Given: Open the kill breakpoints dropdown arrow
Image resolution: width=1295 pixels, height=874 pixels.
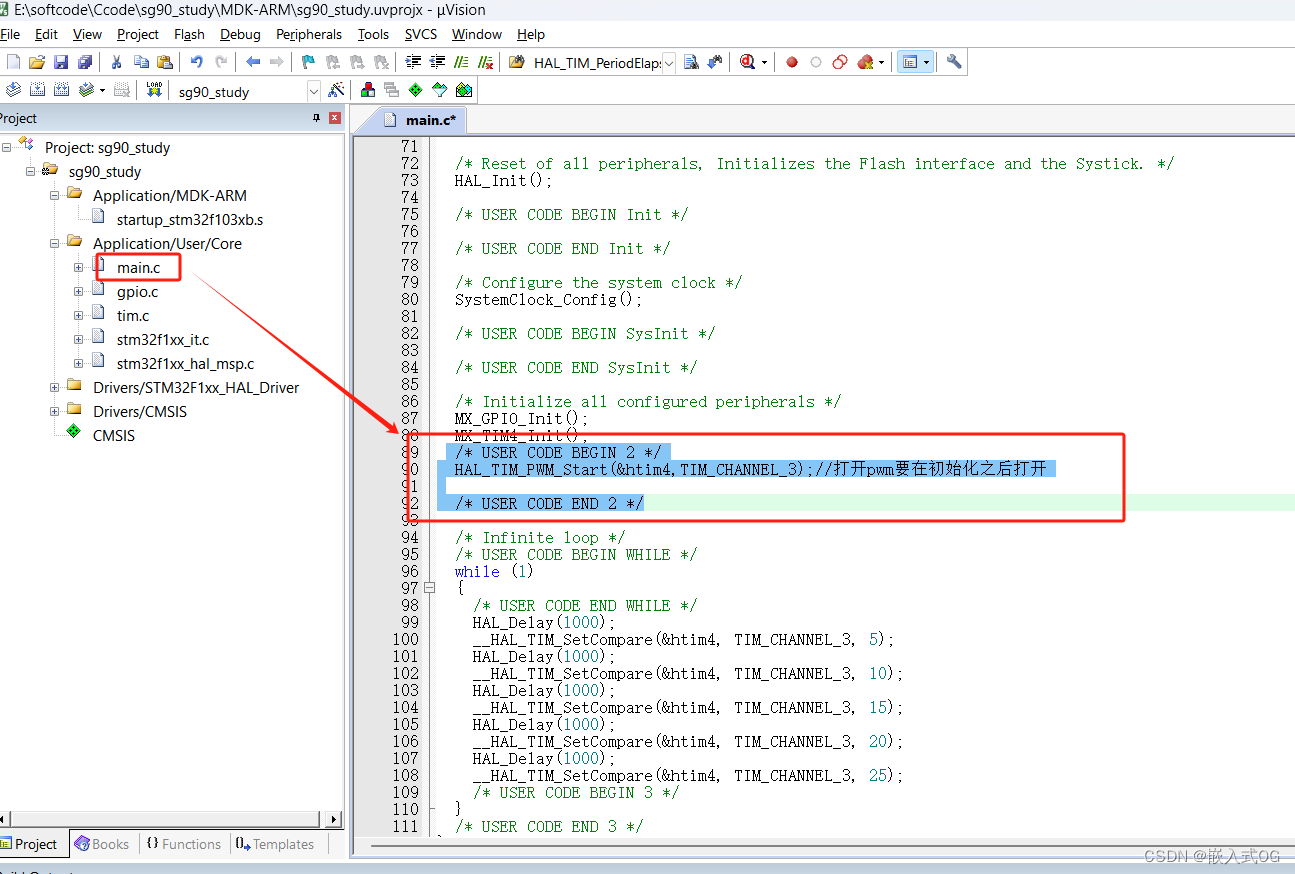Looking at the screenshot, I should pyautogui.click(x=882, y=62).
